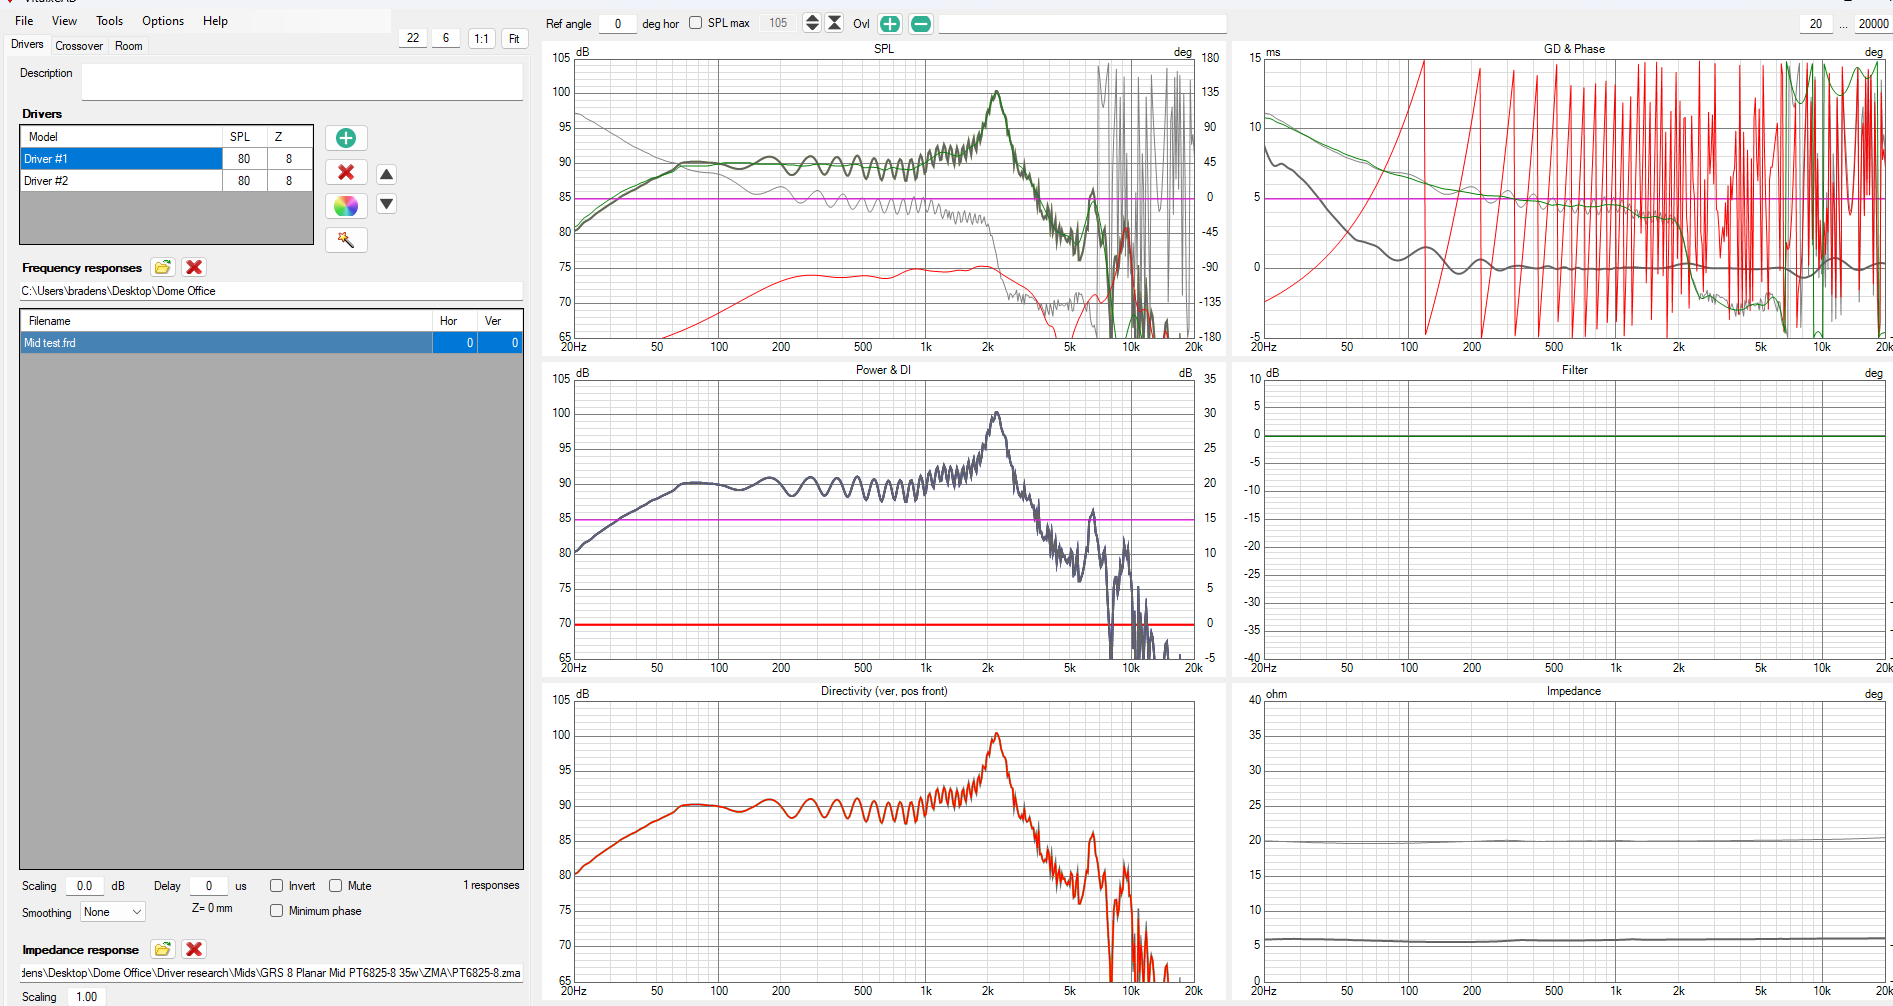Click Driver #1 Z value 8
Image resolution: width=1893 pixels, height=1006 pixels.
click(289, 159)
